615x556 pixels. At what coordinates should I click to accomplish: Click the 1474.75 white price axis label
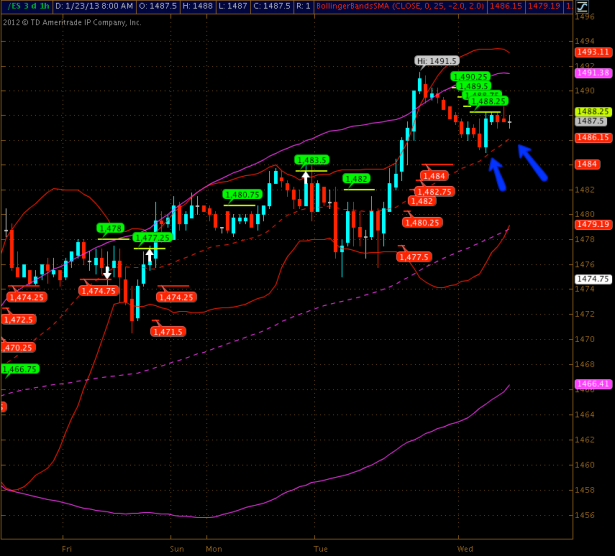click(x=594, y=279)
